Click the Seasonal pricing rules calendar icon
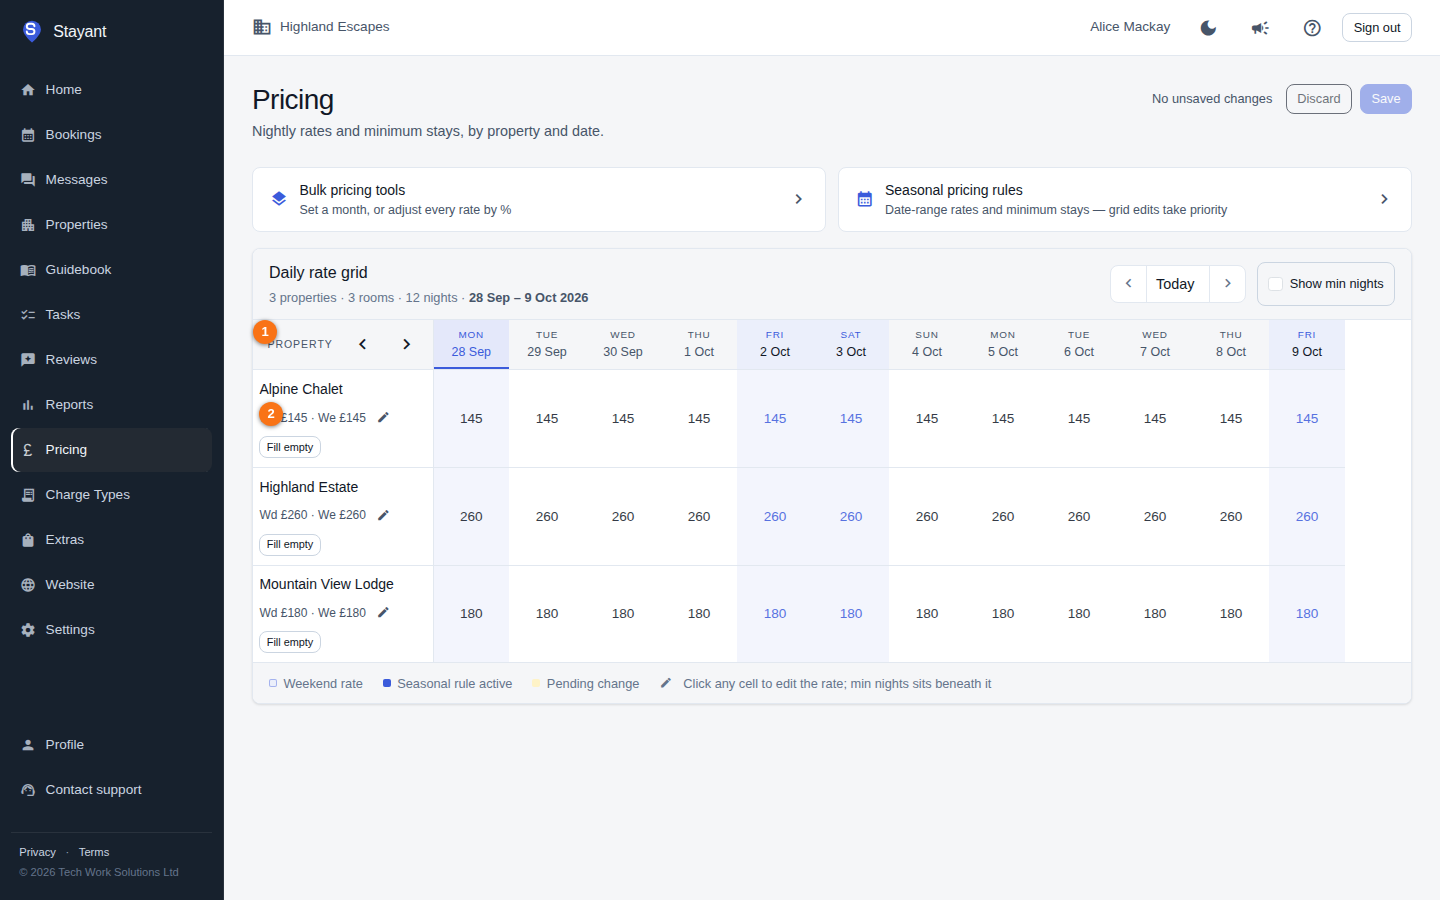This screenshot has width=1440, height=900. (x=865, y=199)
